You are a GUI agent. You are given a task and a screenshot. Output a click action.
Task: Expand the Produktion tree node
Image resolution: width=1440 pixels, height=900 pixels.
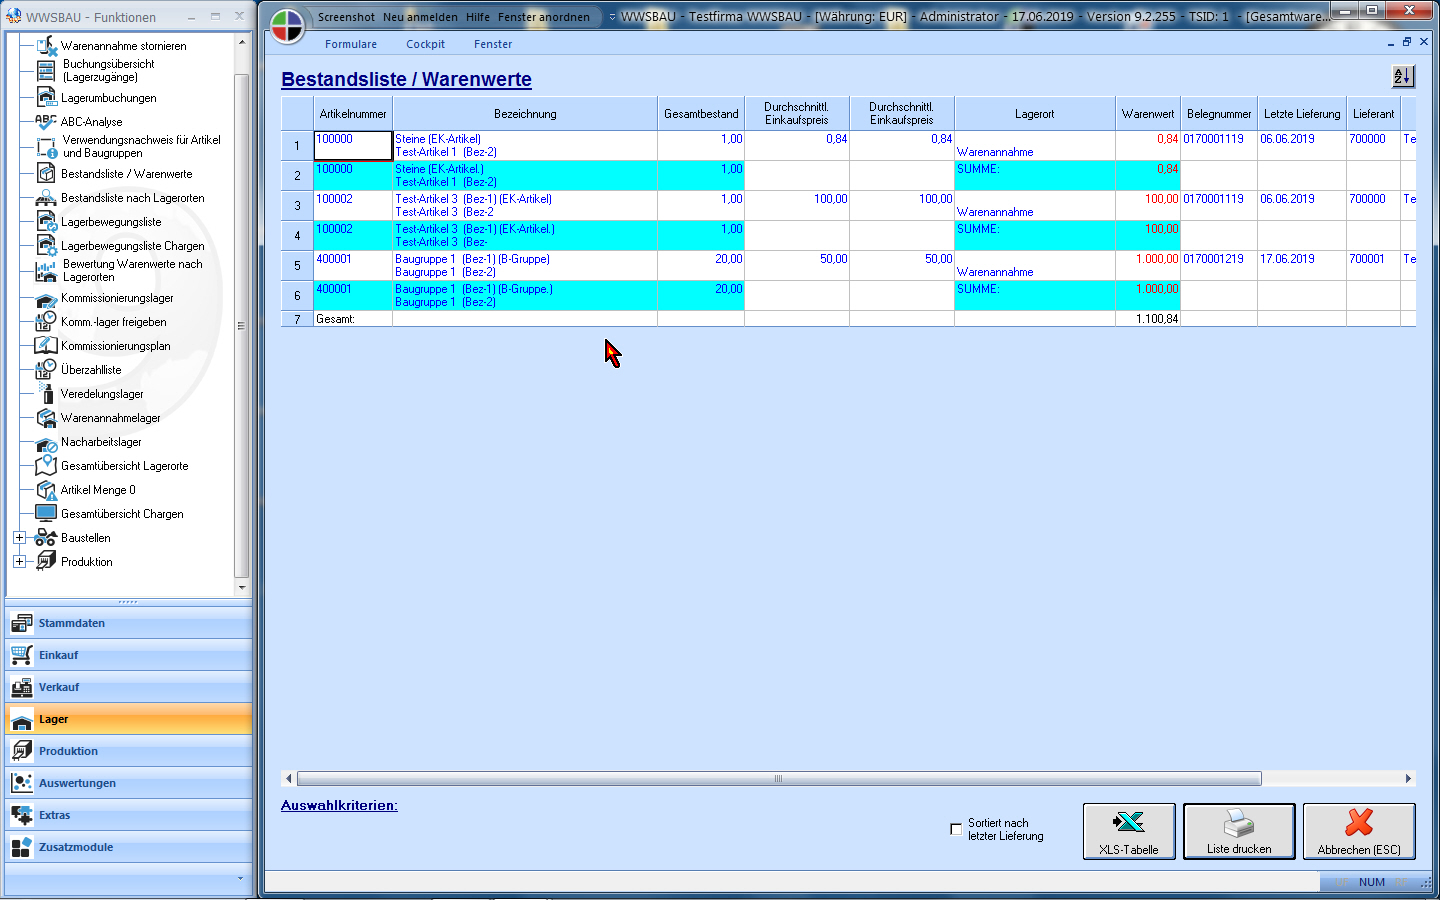[x=19, y=561]
